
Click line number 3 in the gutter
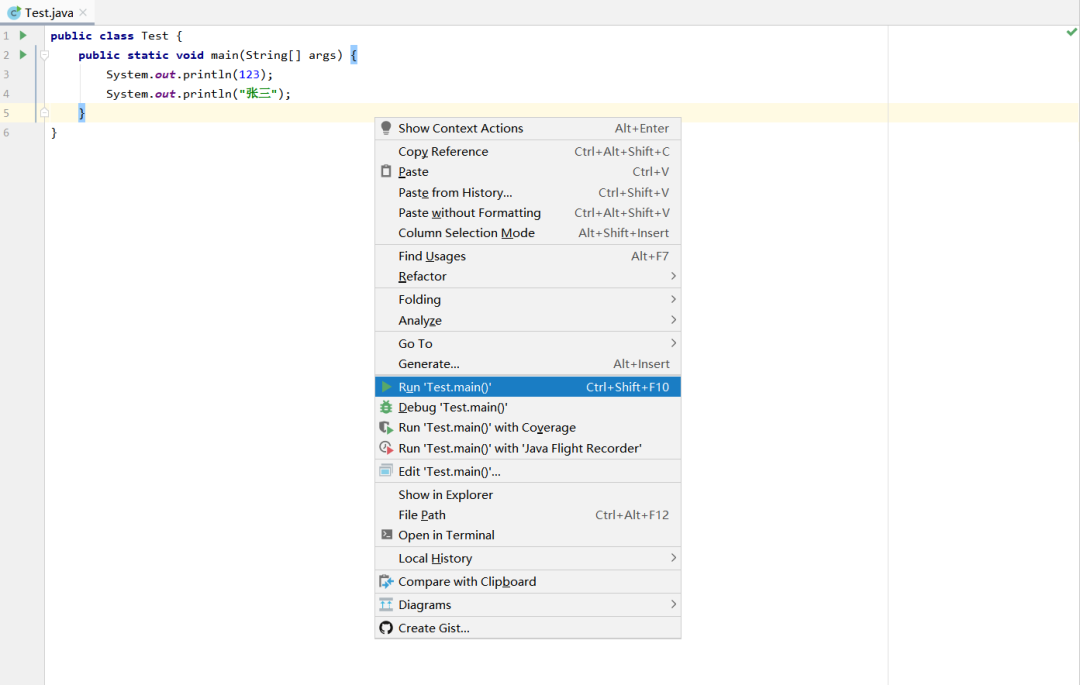[x=6, y=74]
